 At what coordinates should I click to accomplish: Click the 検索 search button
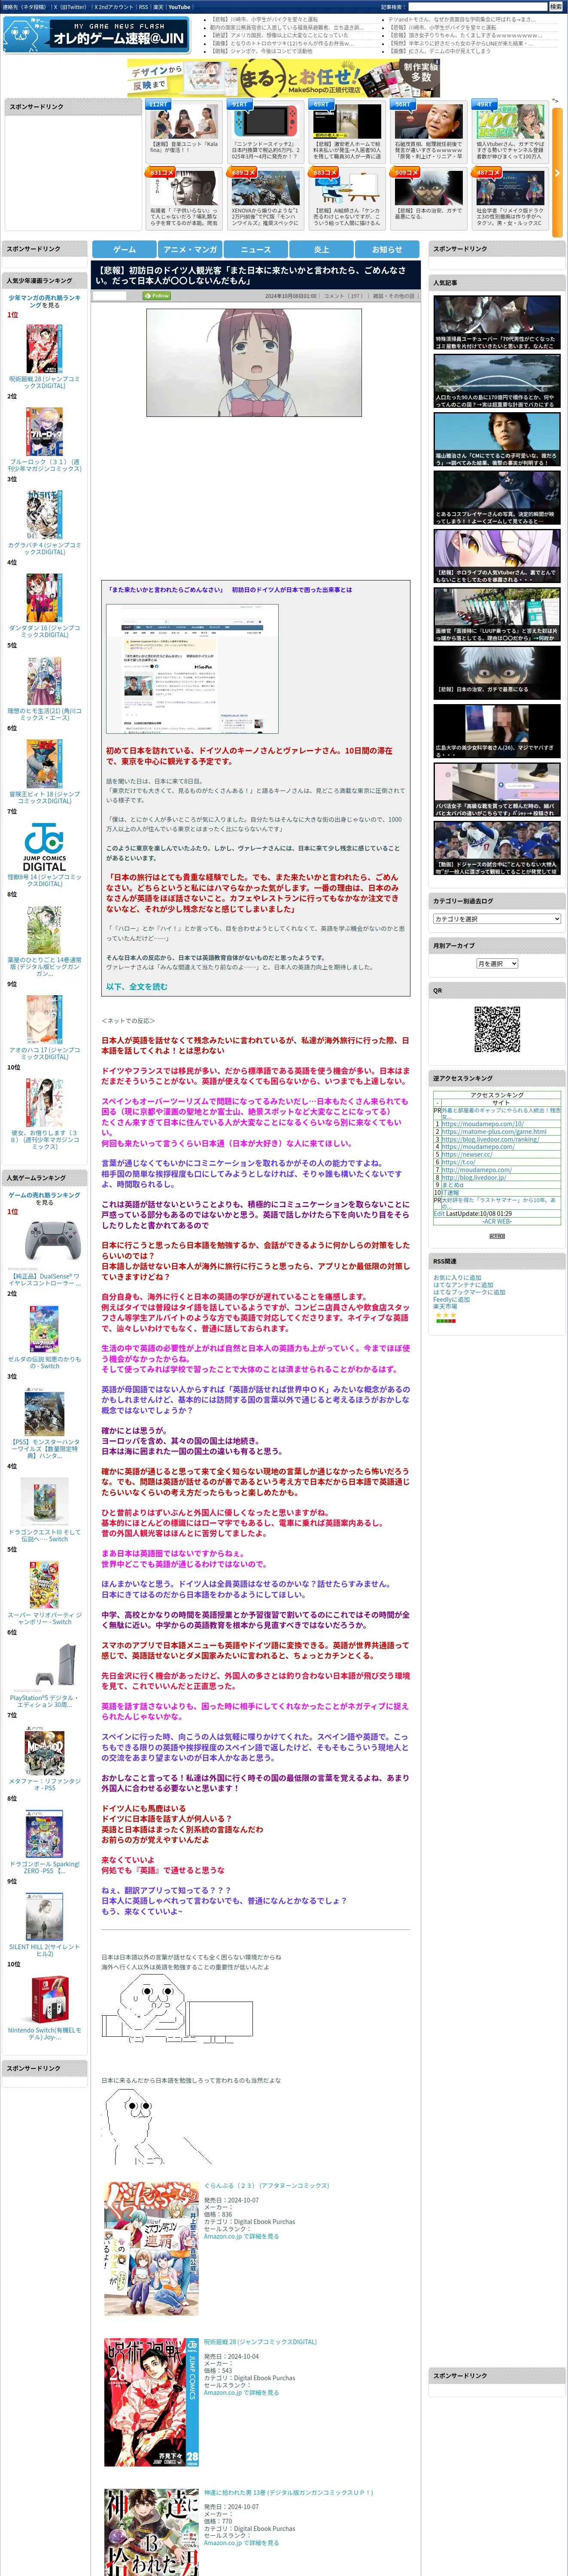point(555,7)
